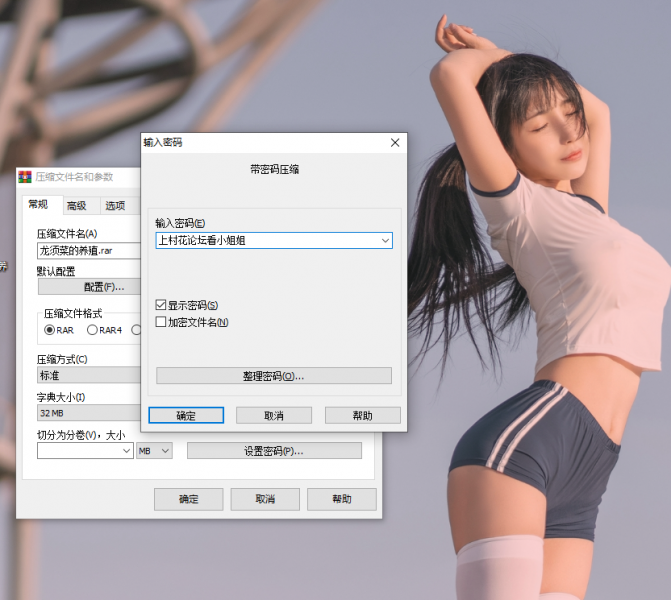This screenshot has height=600, width=671.
Task: Open the 压缩方式 标准 dropdown
Action: click(88, 375)
